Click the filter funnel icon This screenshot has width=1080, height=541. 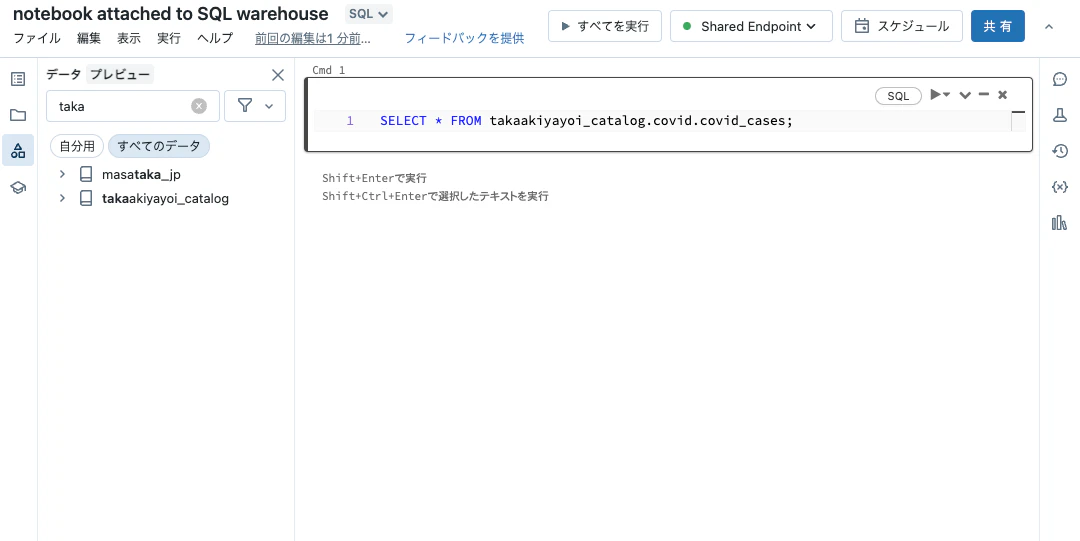pos(245,105)
